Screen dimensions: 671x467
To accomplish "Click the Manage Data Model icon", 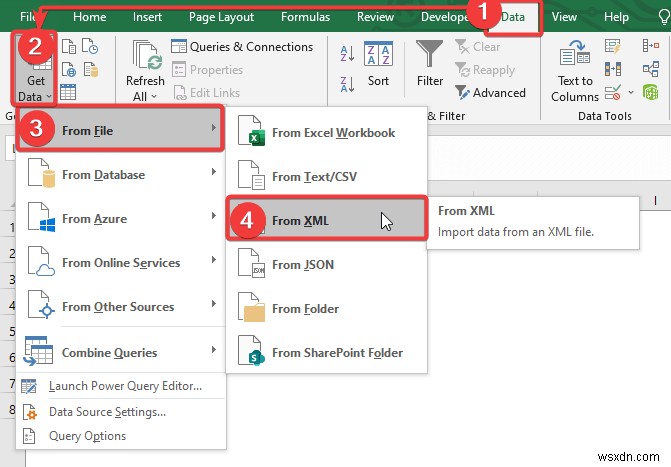I will pyautogui.click(x=650, y=92).
